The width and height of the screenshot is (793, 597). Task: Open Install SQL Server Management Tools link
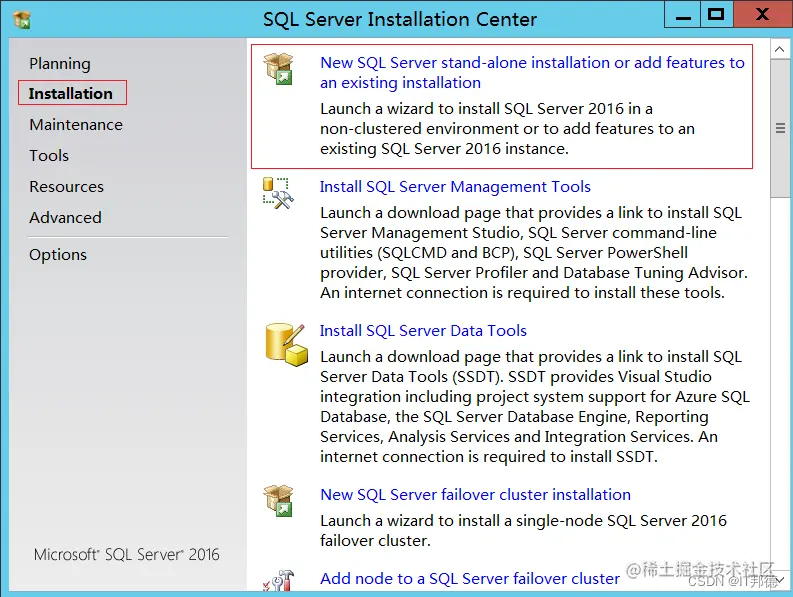coord(455,187)
